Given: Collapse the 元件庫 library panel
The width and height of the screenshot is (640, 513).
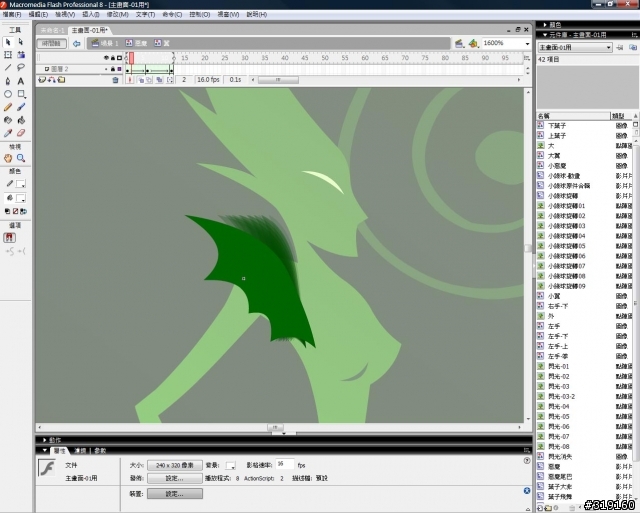Looking at the screenshot, I should pyautogui.click(x=545, y=35).
